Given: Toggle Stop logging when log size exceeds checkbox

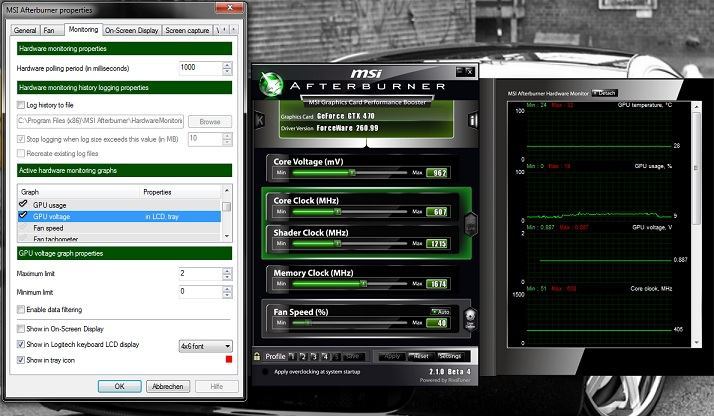Looking at the screenshot, I should (x=20, y=139).
